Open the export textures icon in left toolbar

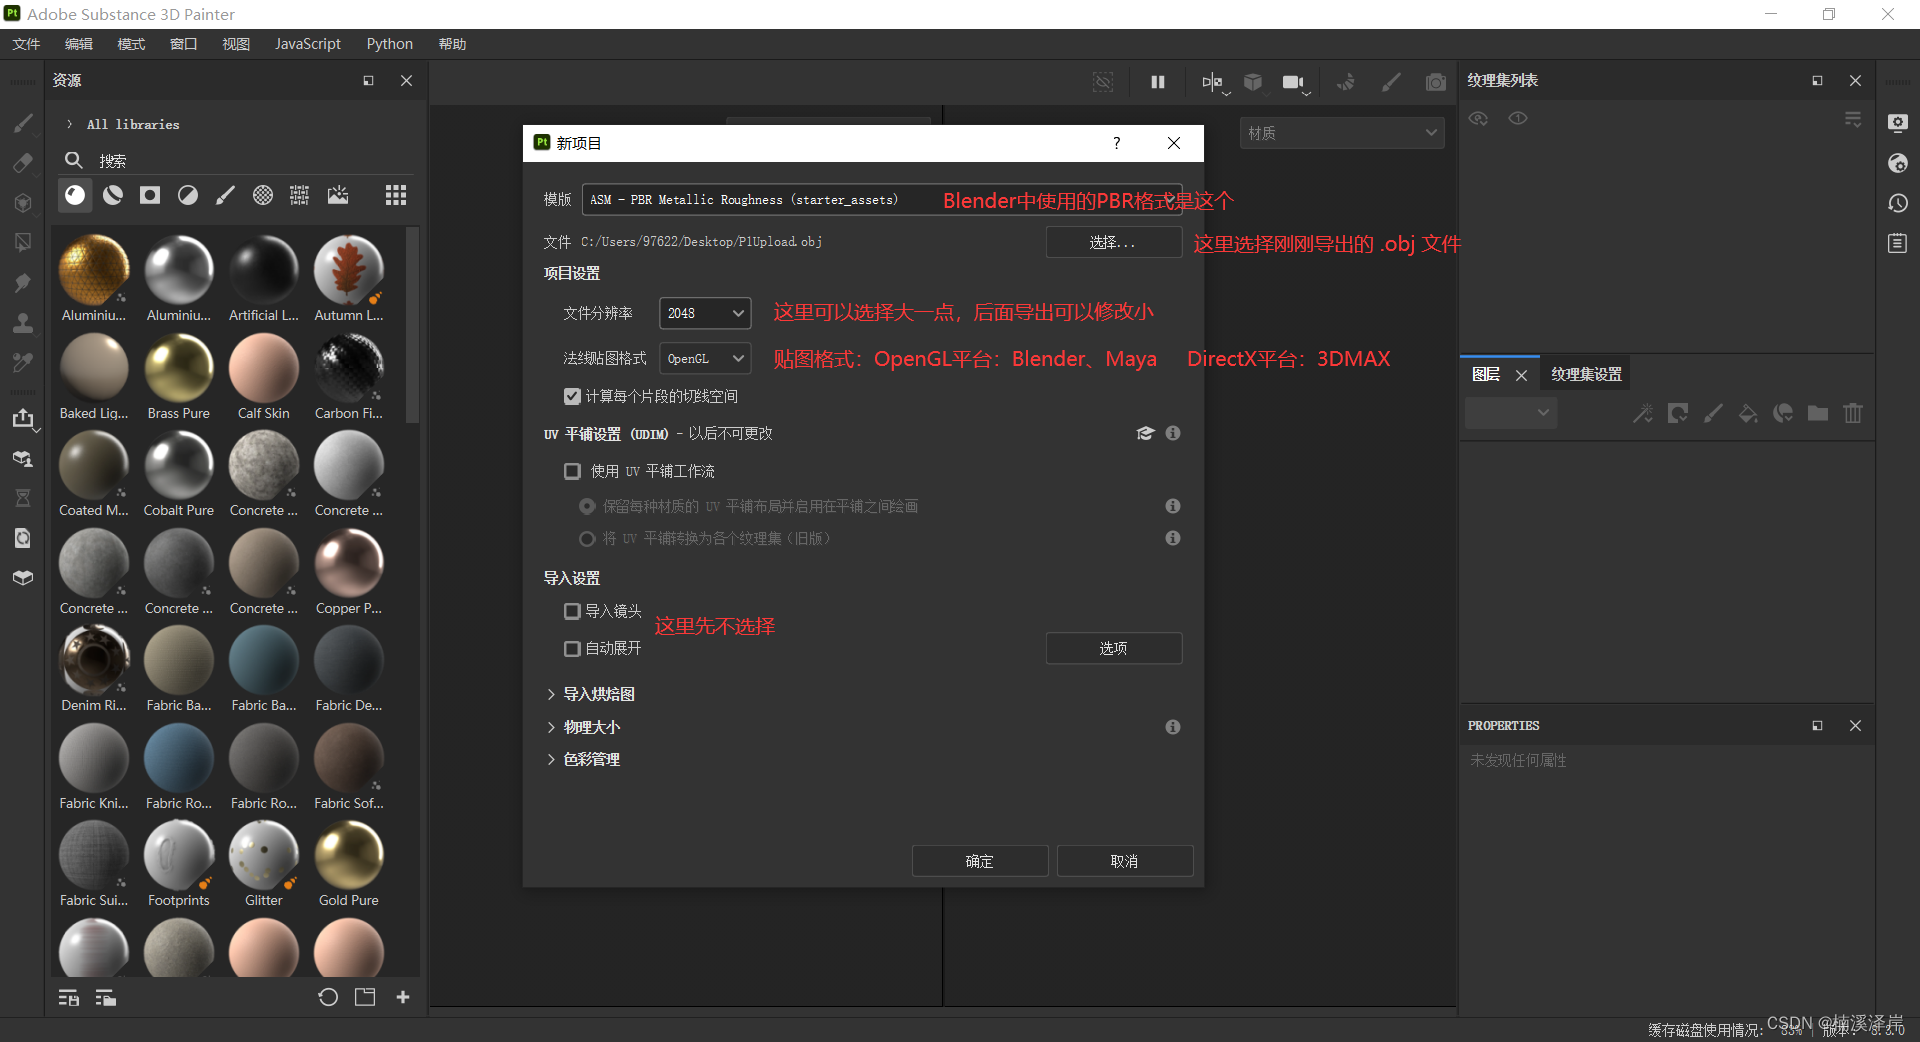[23, 418]
